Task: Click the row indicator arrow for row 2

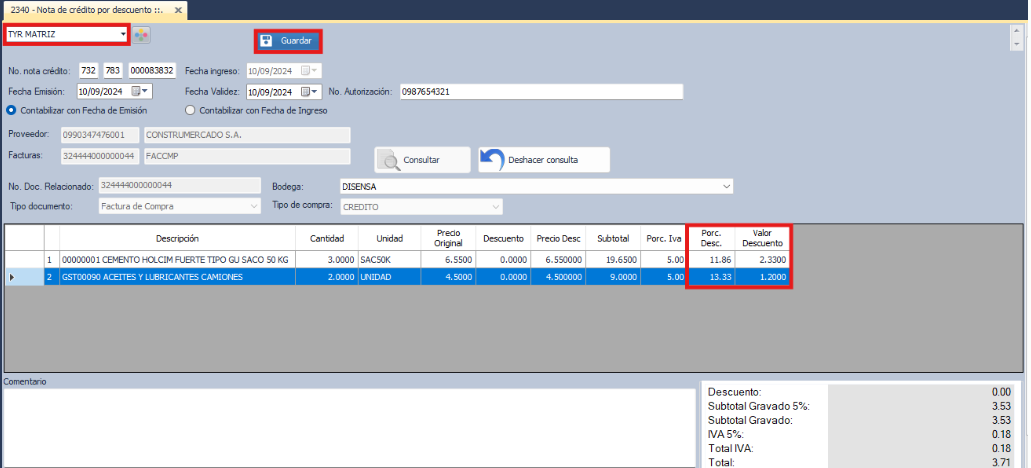Action: point(12,277)
